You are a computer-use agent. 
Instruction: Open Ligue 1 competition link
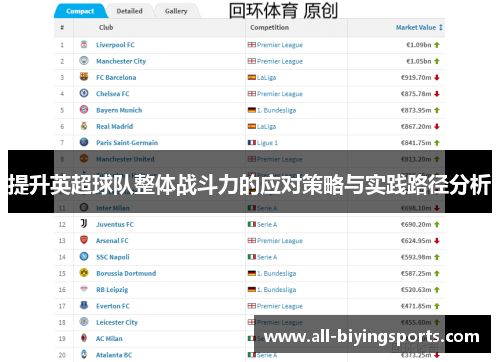pyautogui.click(x=267, y=143)
